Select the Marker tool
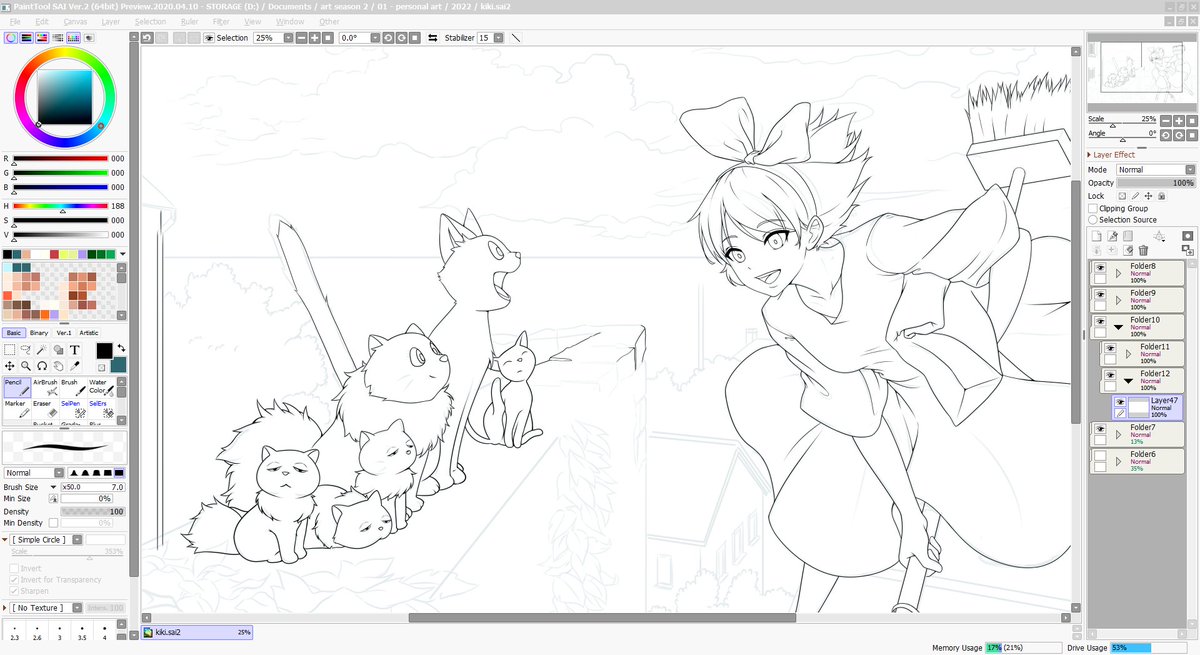The width and height of the screenshot is (1200, 655). point(16,408)
